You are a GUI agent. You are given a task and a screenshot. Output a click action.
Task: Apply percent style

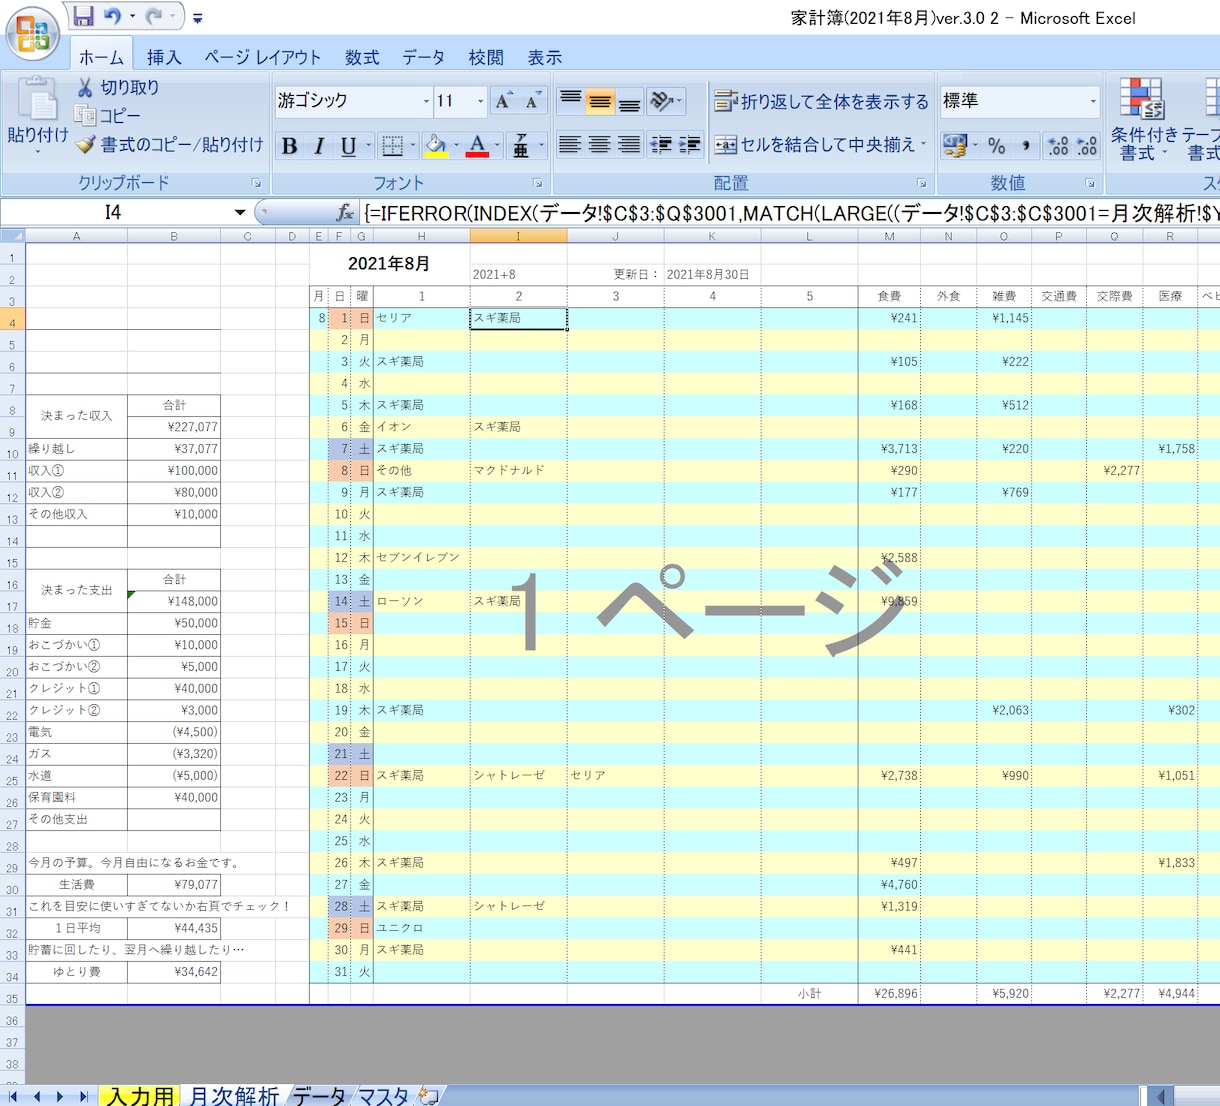997,146
